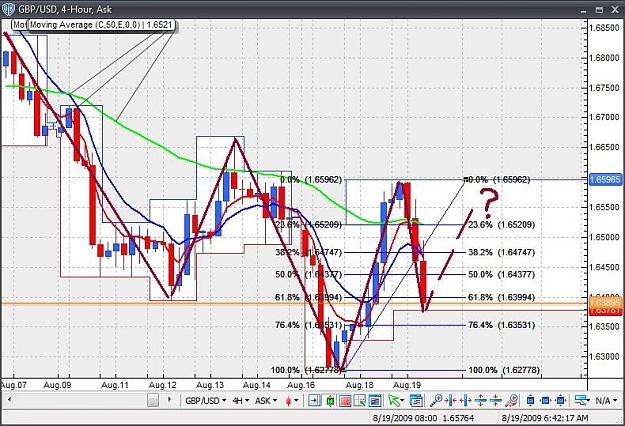Click the chart shift auto-scroll icon
The width and height of the screenshot is (625, 426).
(314, 400)
